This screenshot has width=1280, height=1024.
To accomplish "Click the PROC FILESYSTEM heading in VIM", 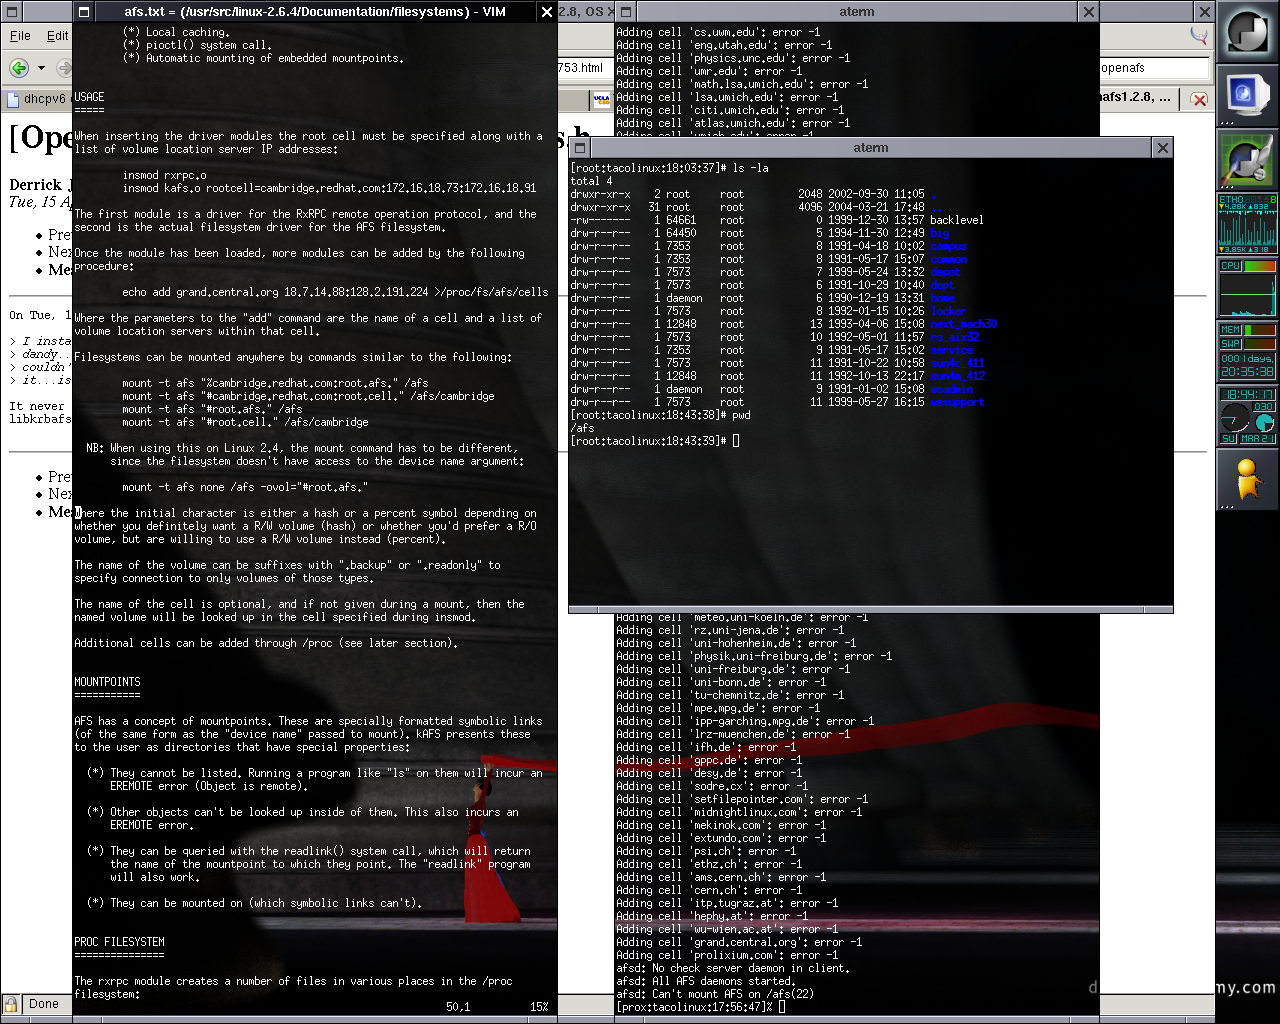I will (119, 942).
